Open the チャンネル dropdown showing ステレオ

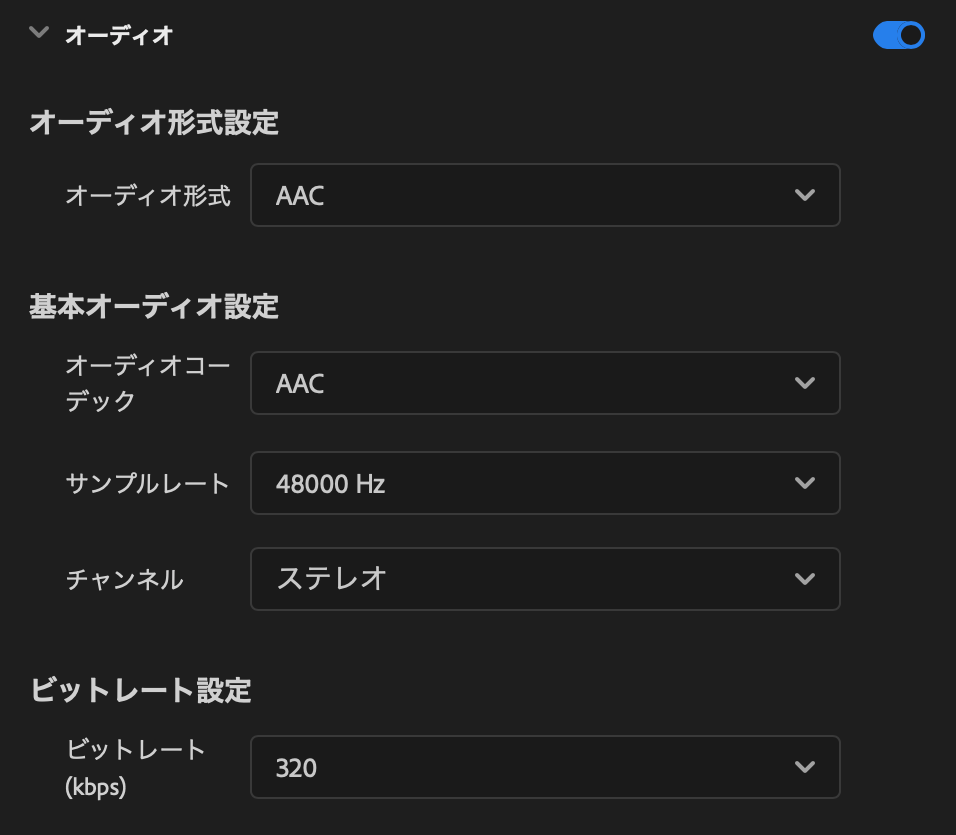545,579
